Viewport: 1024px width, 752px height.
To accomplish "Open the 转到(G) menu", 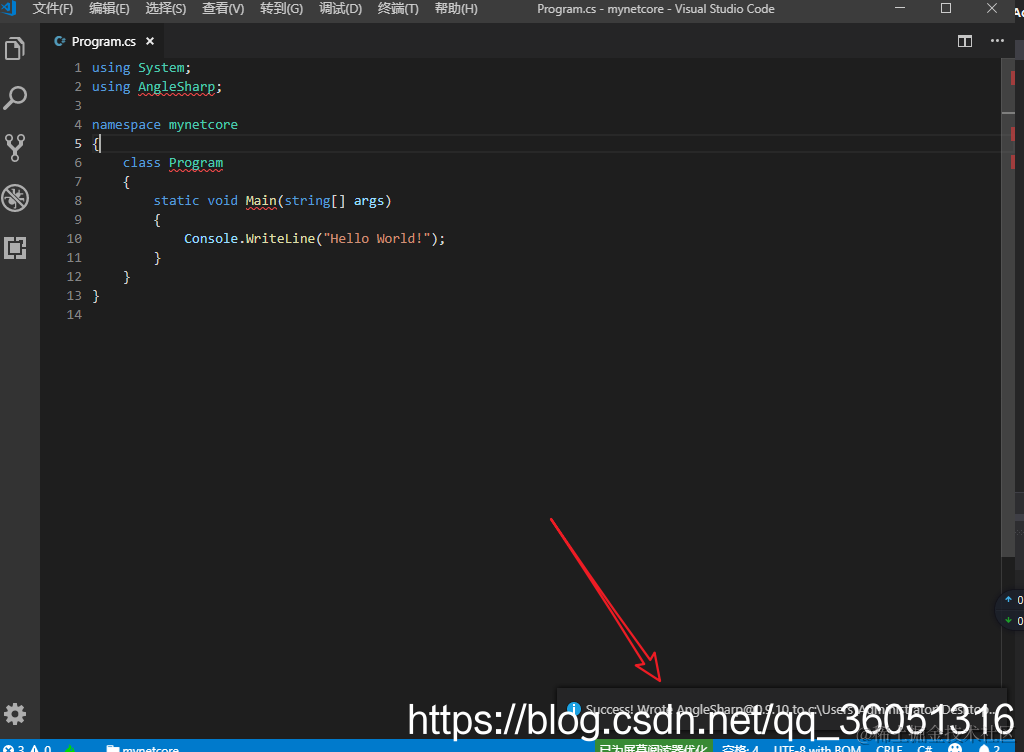I will click(x=281, y=9).
